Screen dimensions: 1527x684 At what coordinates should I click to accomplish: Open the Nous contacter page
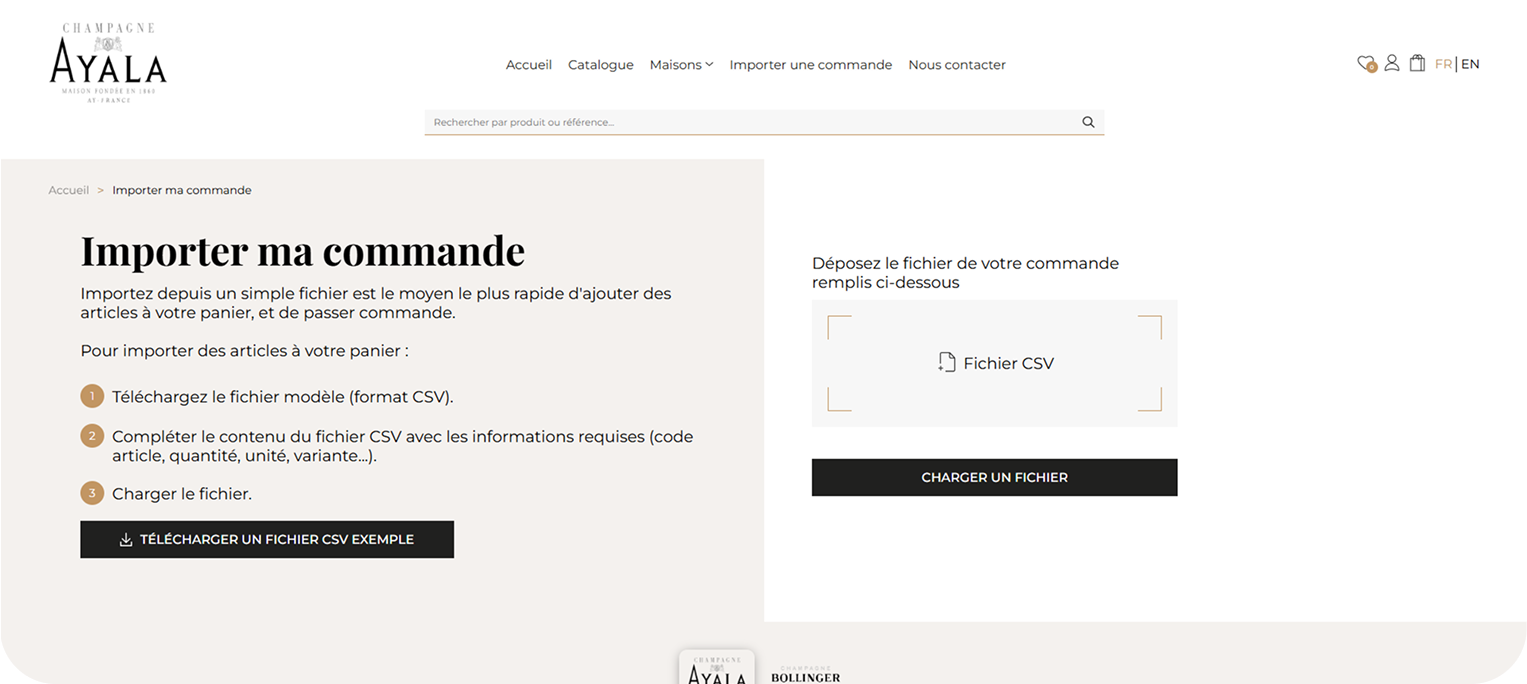pyautogui.click(x=957, y=65)
